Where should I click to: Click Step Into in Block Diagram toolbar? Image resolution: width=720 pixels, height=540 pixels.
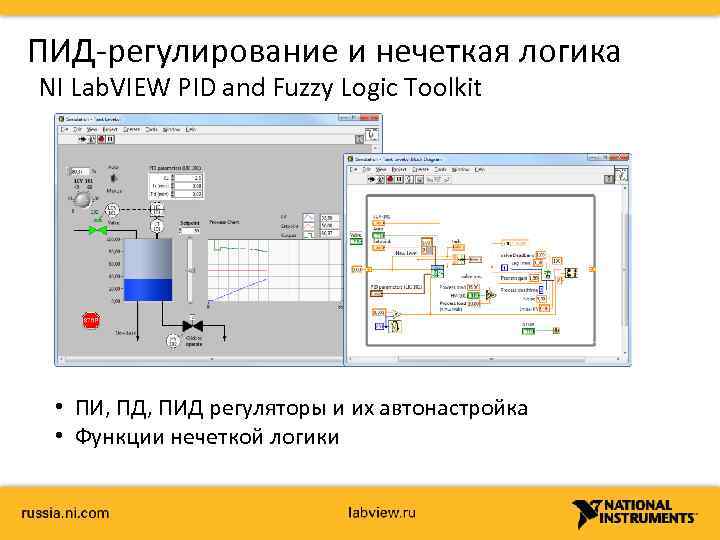point(430,180)
